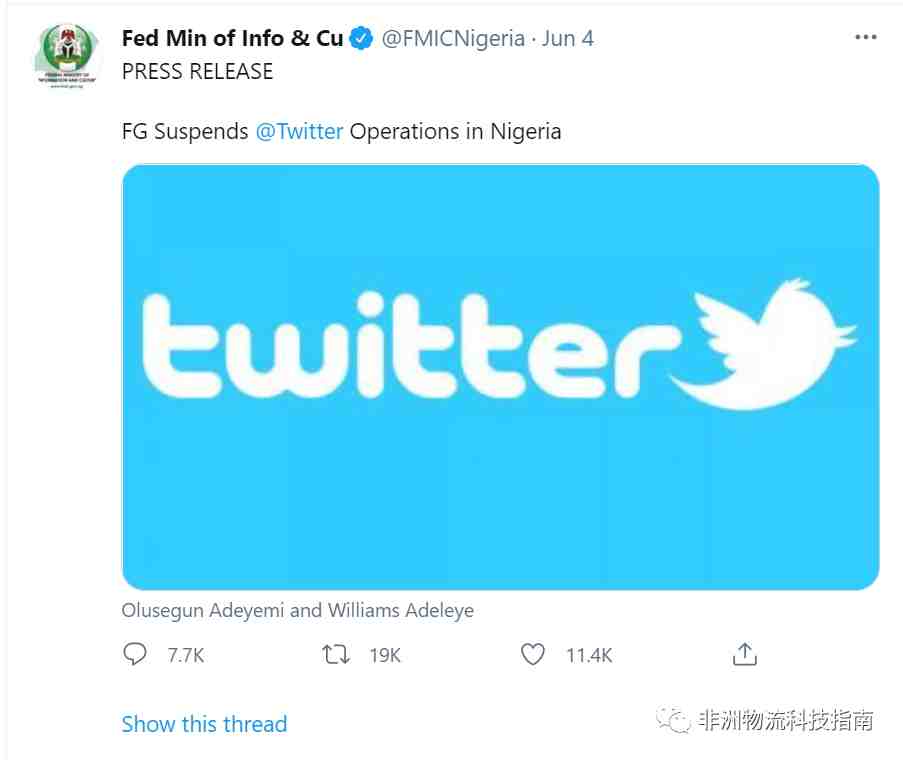Viewport: 903px width, 760px height.
Task: Click the blue verified badge
Action: coord(361,39)
